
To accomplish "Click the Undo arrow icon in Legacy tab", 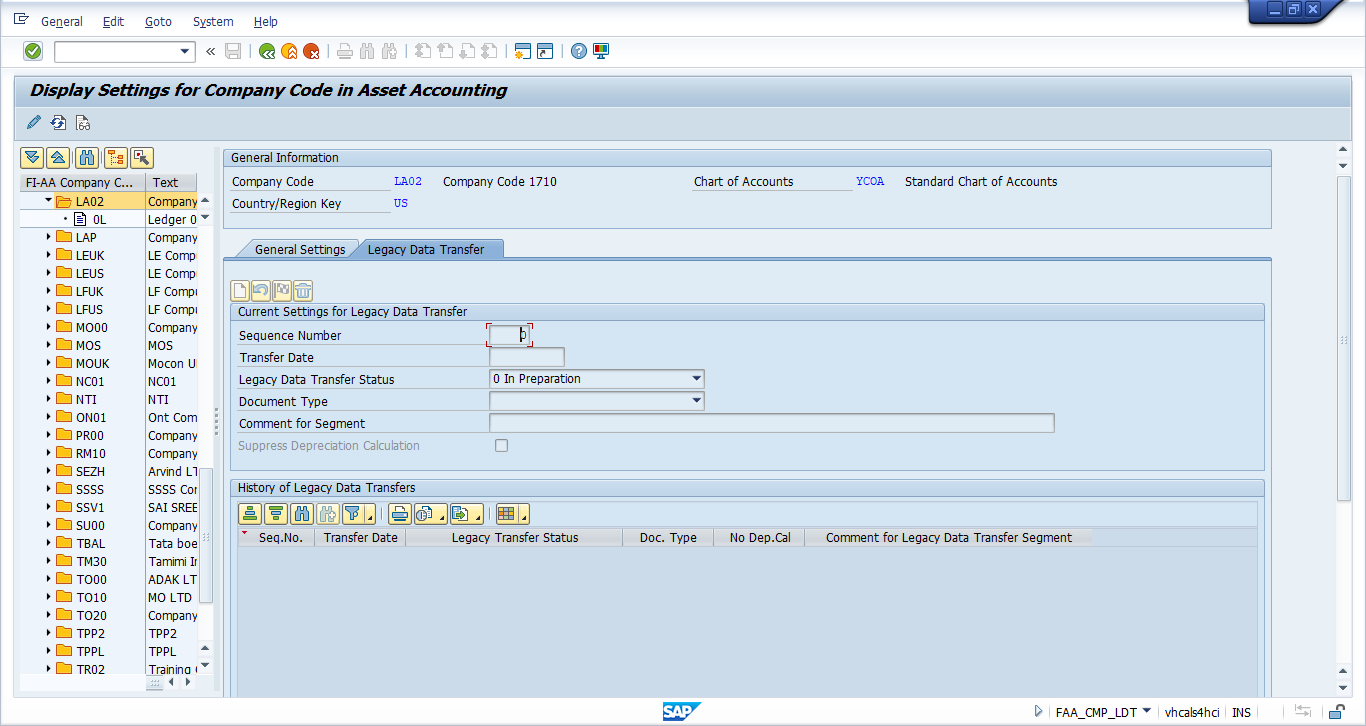I will (261, 291).
